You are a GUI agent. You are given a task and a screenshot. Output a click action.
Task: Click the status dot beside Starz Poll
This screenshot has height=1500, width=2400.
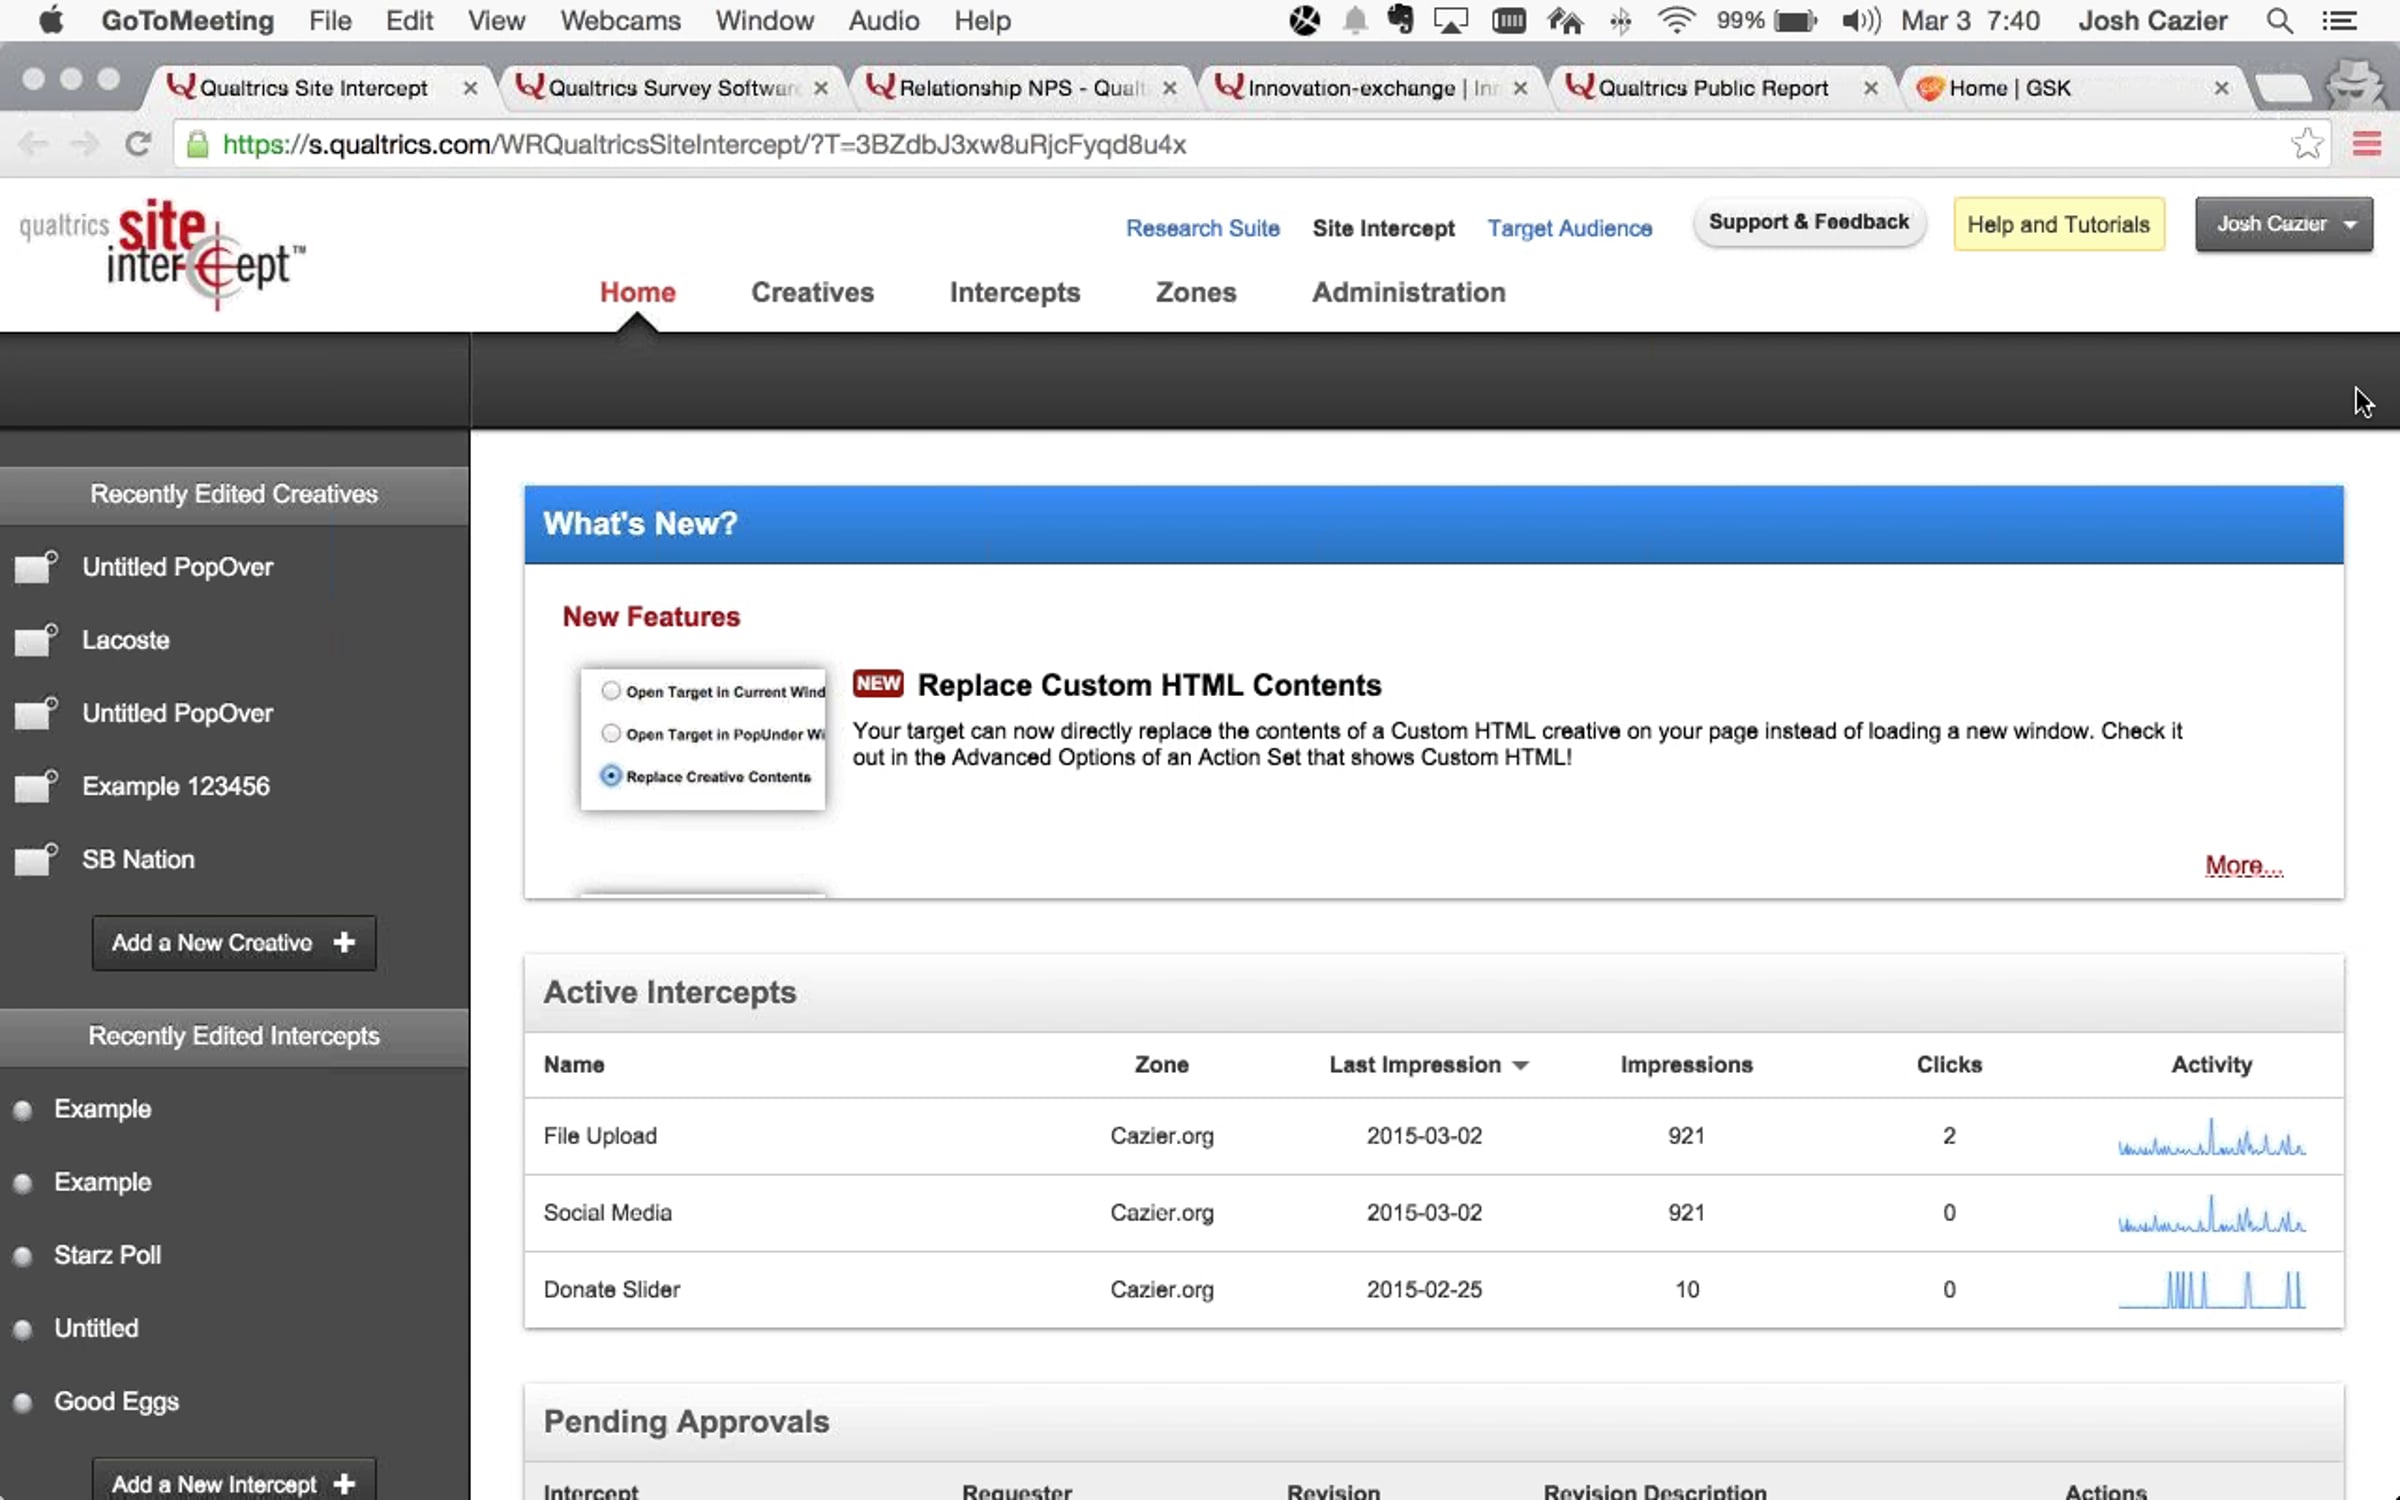[x=23, y=1256]
